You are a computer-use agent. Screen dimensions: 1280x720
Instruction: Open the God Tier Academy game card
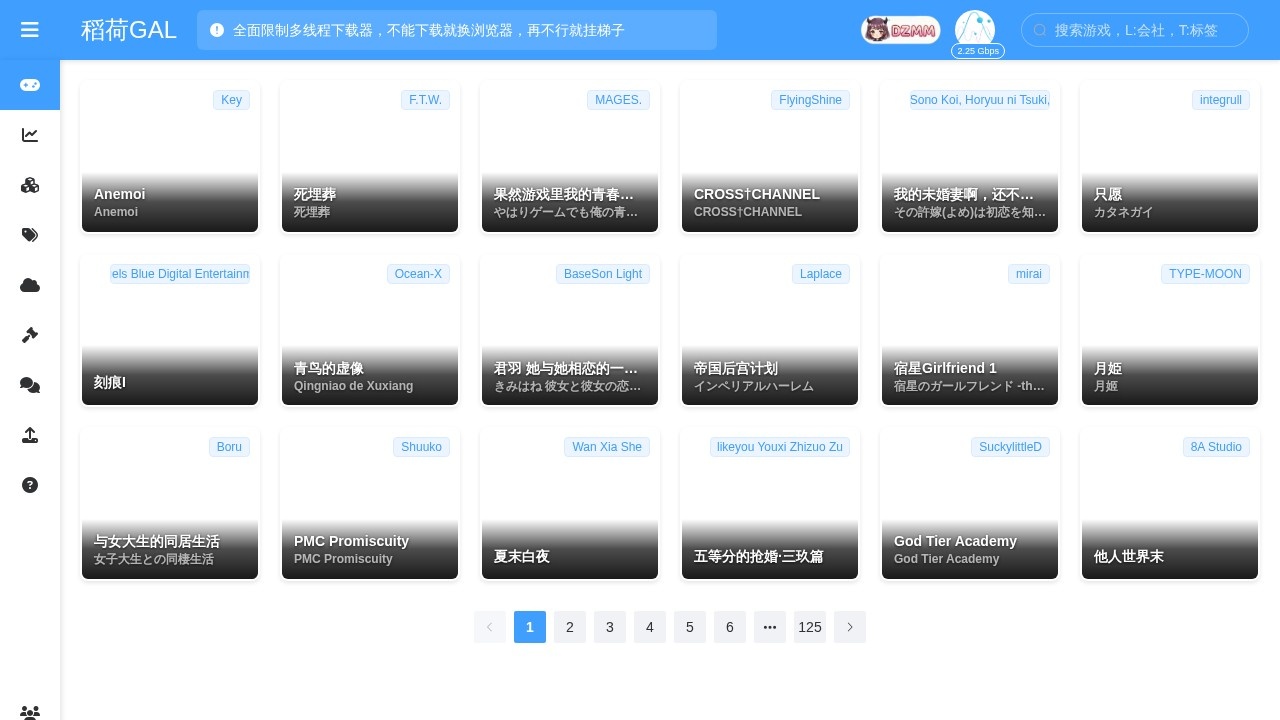[x=970, y=504]
